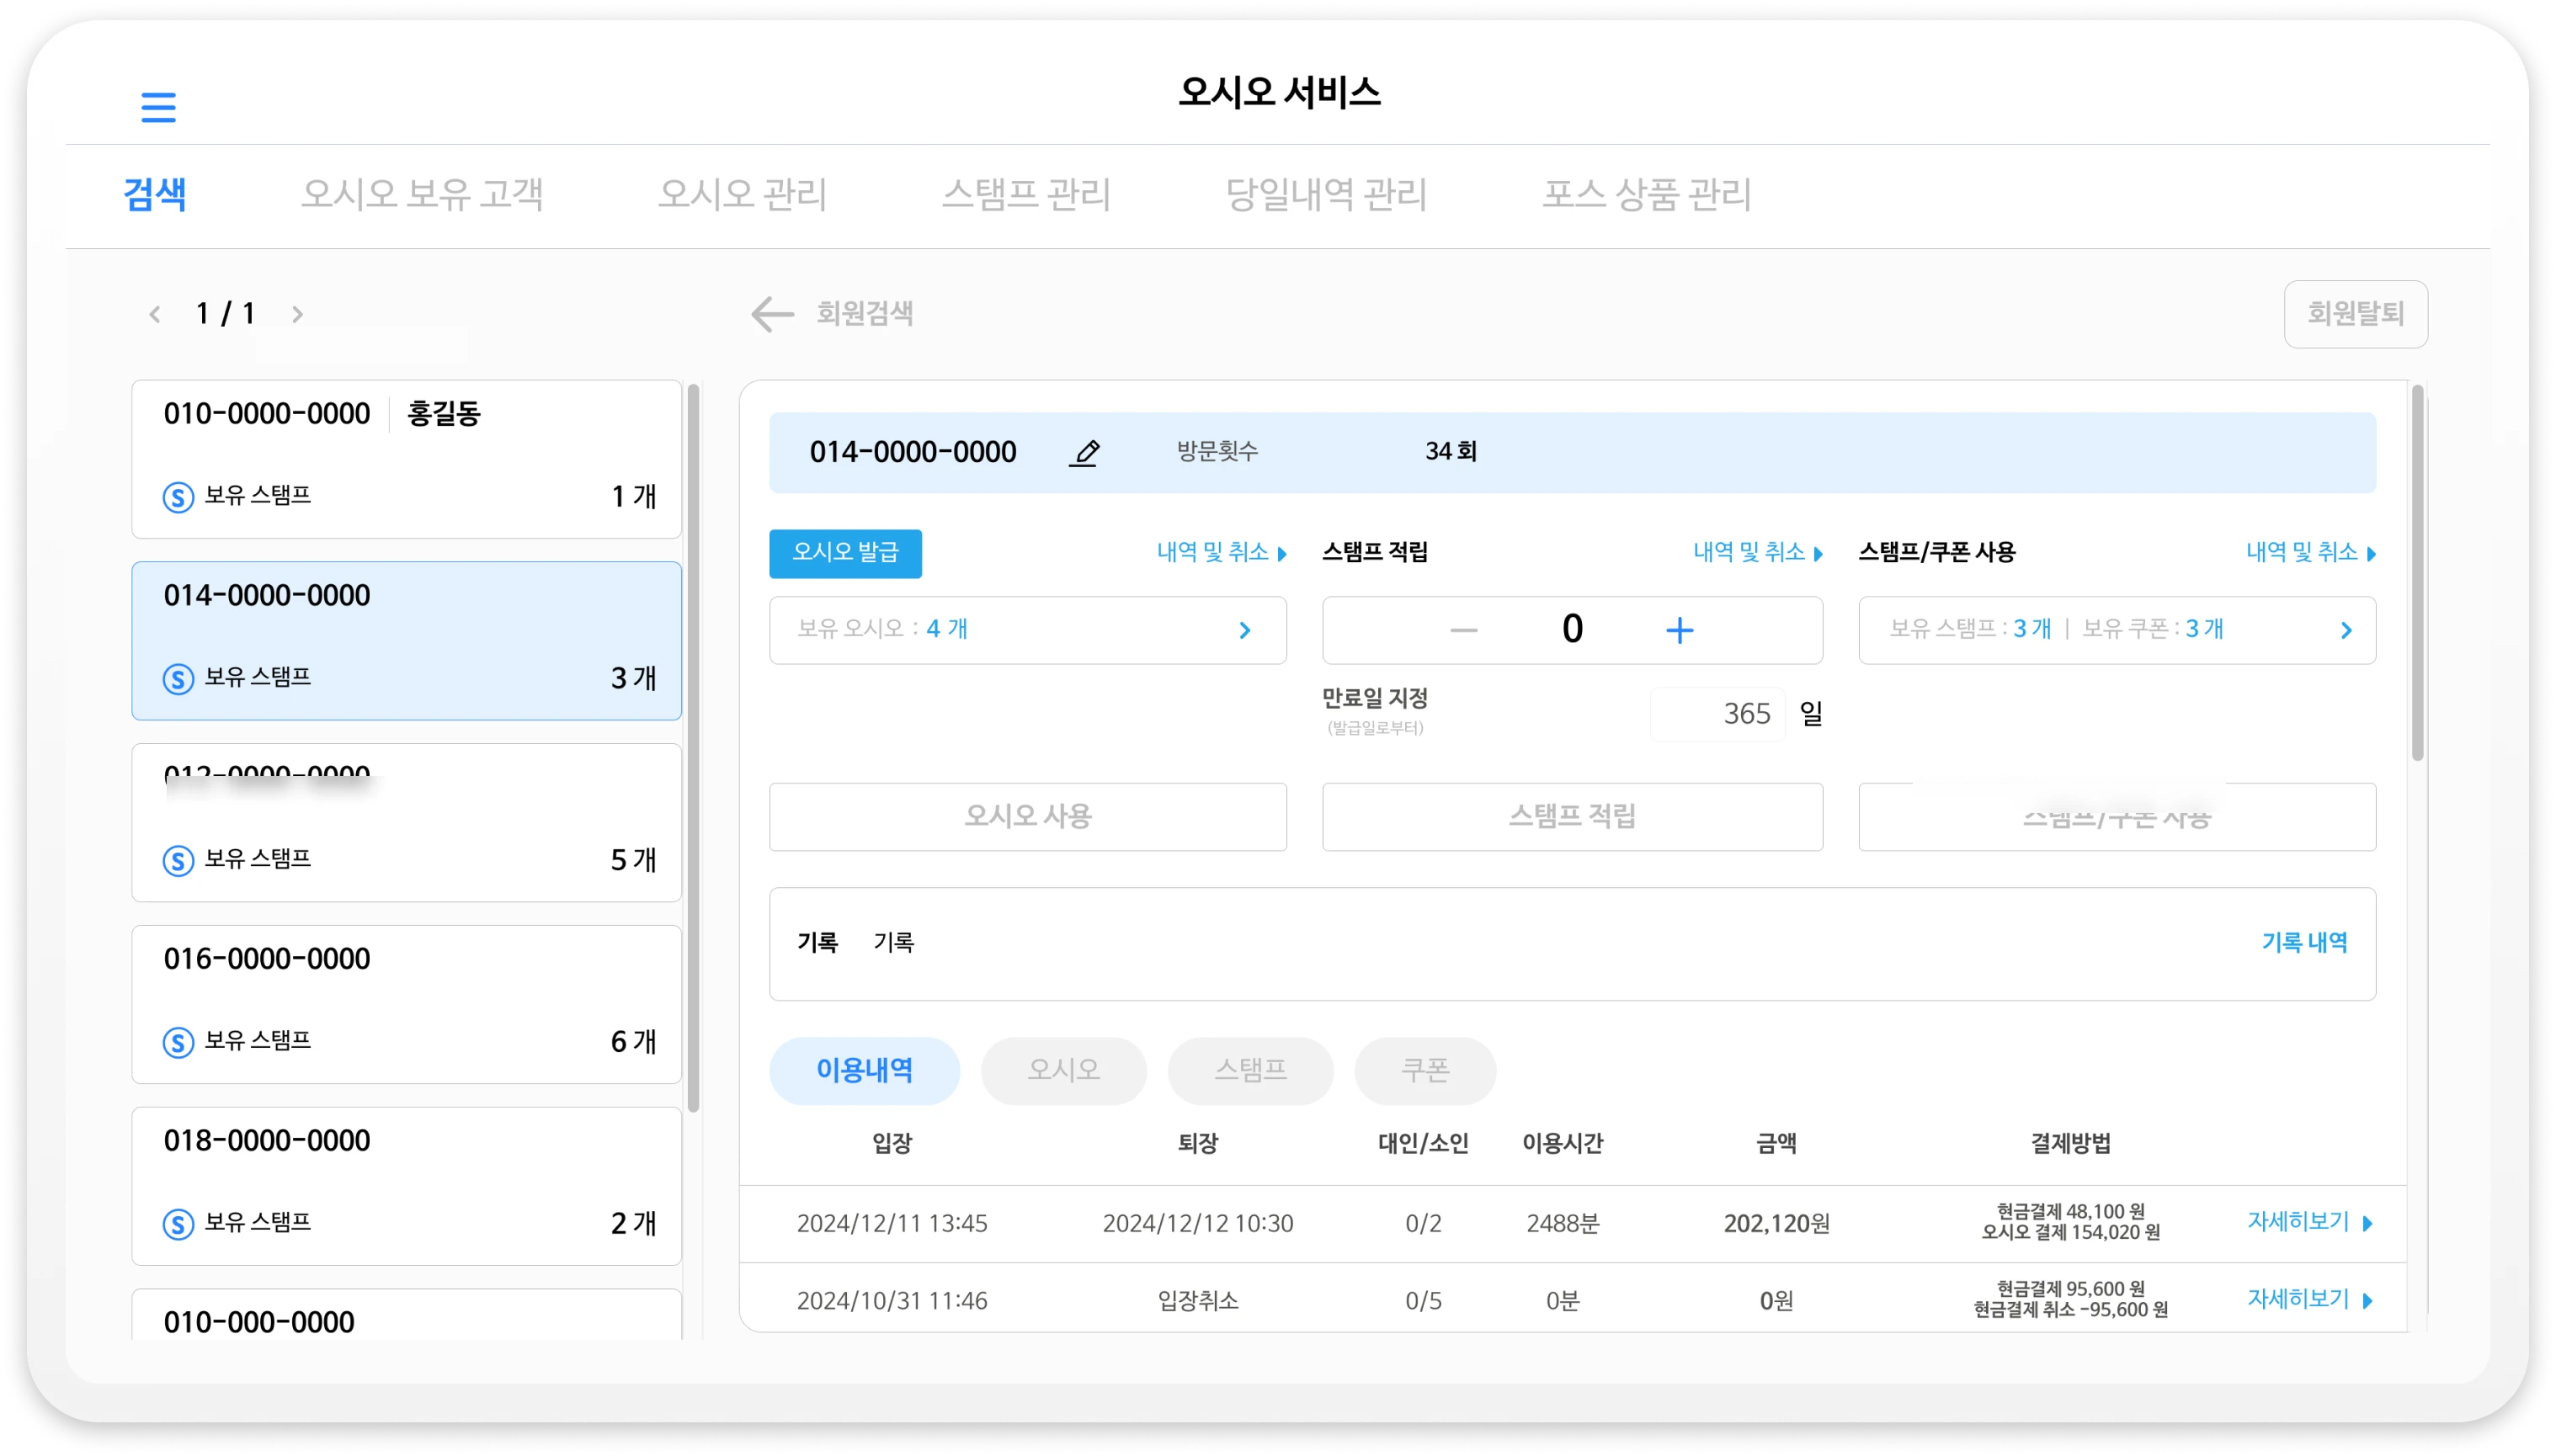Click stamp icon on 018-0000-0000 card

coord(178,1224)
